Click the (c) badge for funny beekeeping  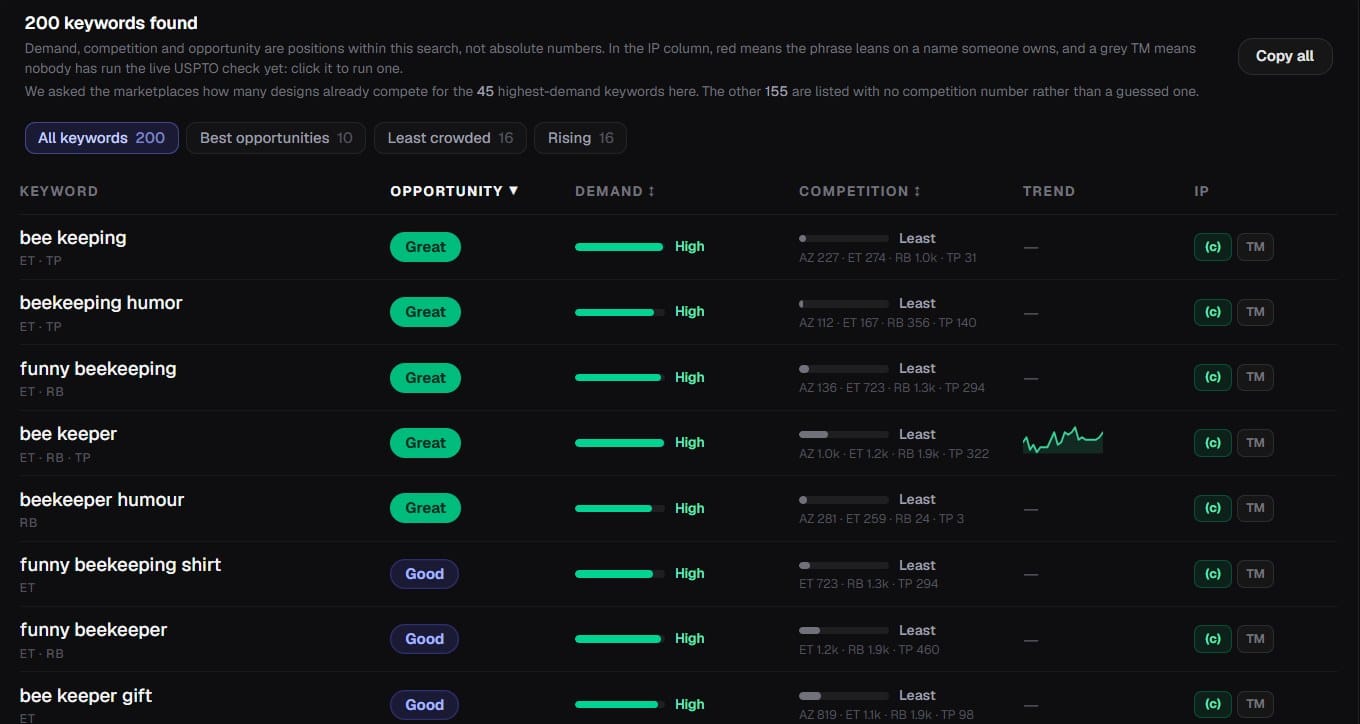(1212, 377)
